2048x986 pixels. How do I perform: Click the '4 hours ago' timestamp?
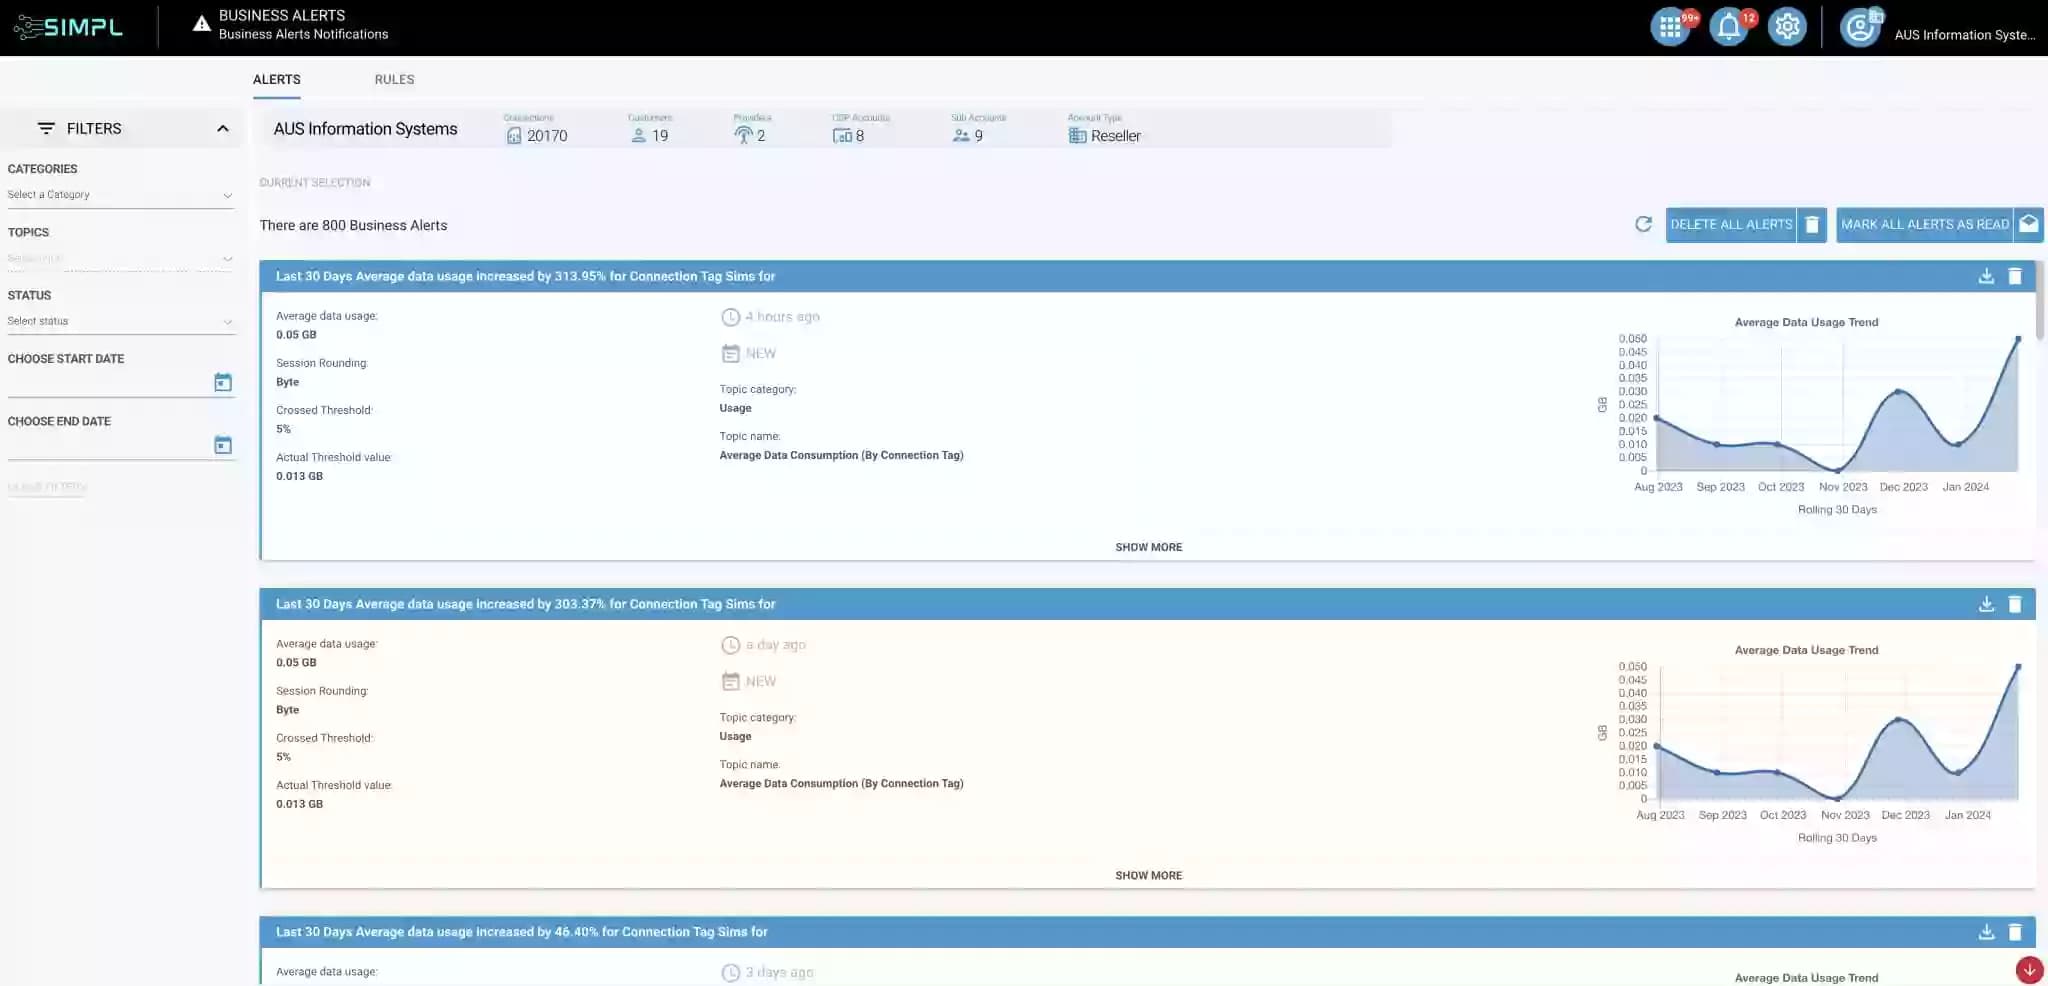point(782,317)
